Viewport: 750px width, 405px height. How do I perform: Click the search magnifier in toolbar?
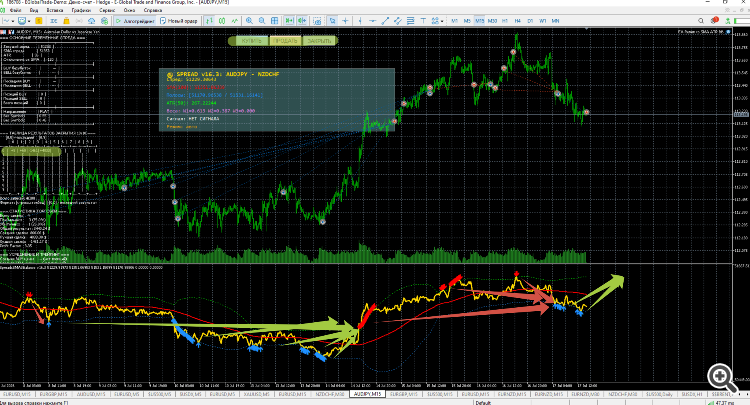point(701,21)
